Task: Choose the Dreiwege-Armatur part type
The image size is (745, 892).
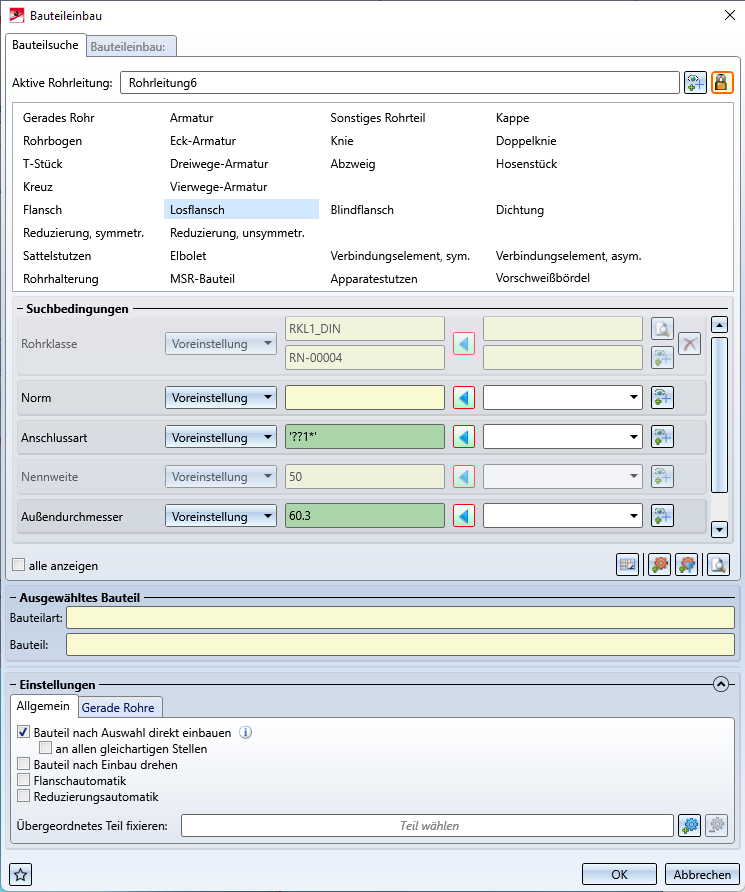Action: 219,164
